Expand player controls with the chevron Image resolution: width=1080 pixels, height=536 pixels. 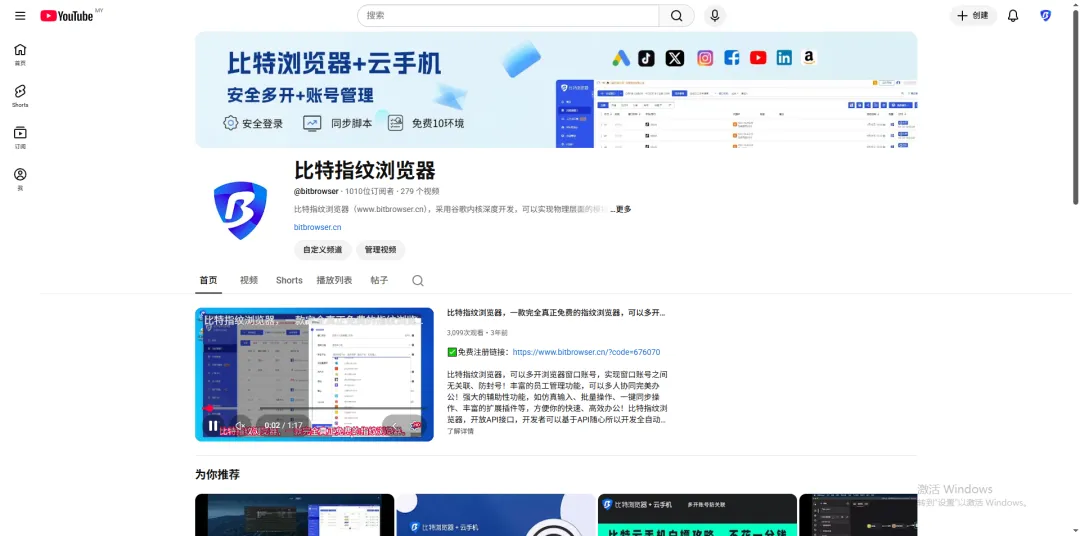(x=393, y=426)
